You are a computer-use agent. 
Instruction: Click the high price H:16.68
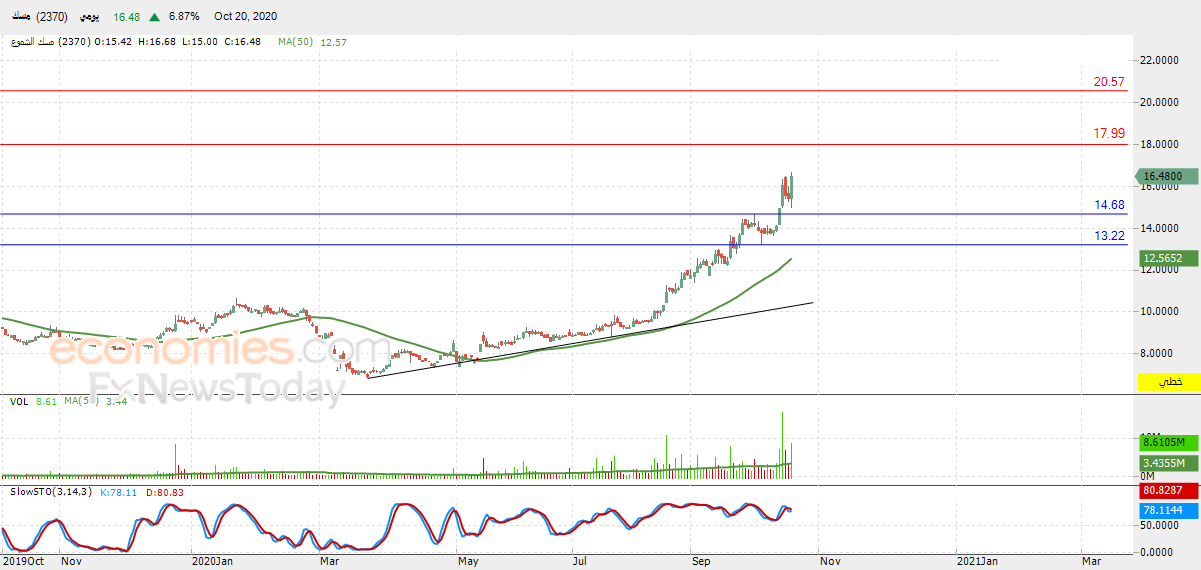pos(158,42)
